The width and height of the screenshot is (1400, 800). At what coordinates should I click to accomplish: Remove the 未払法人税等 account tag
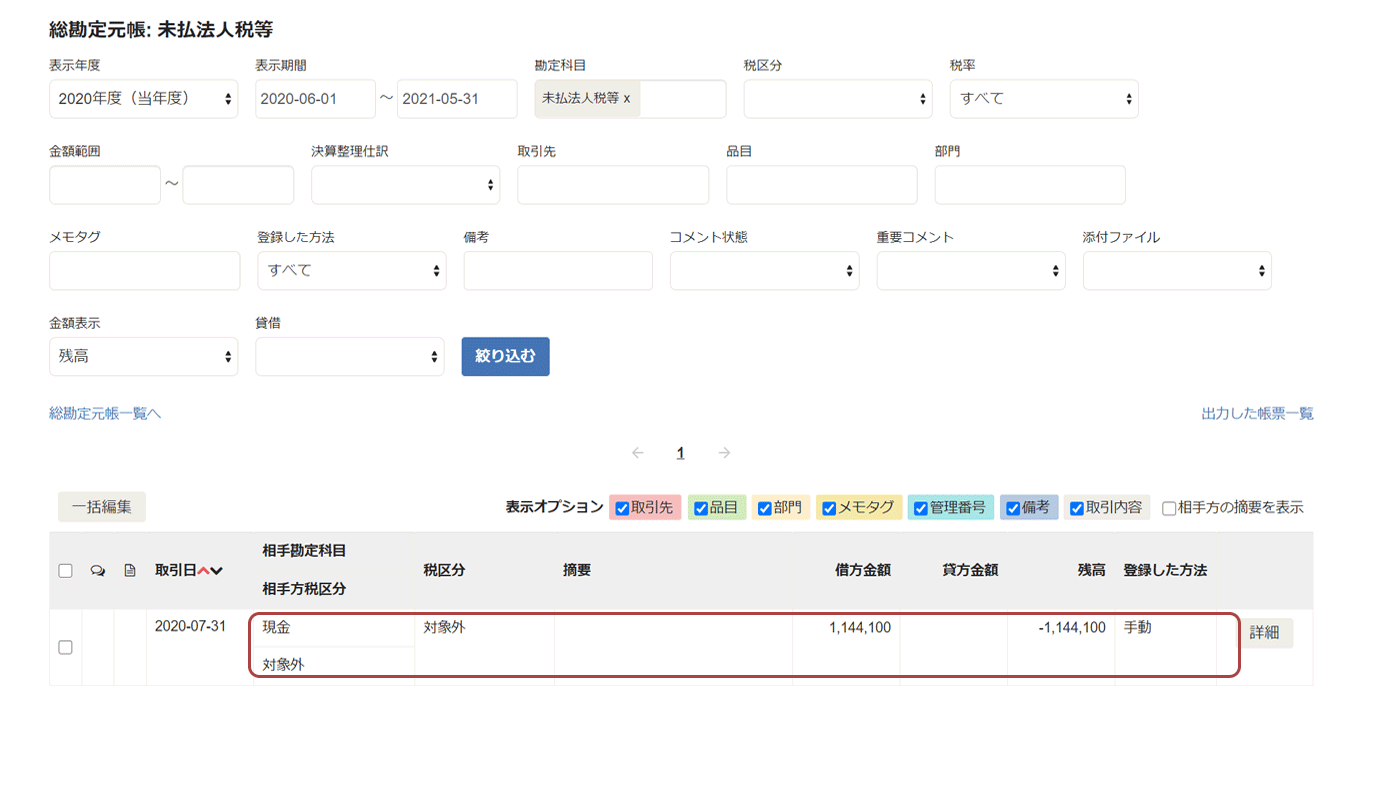(x=627, y=98)
